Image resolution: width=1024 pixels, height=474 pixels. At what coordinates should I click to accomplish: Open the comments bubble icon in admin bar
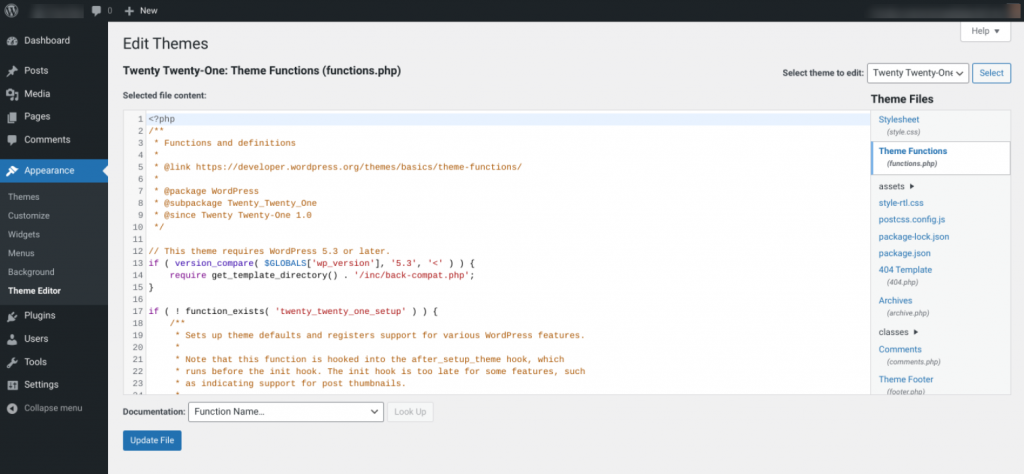coord(96,10)
